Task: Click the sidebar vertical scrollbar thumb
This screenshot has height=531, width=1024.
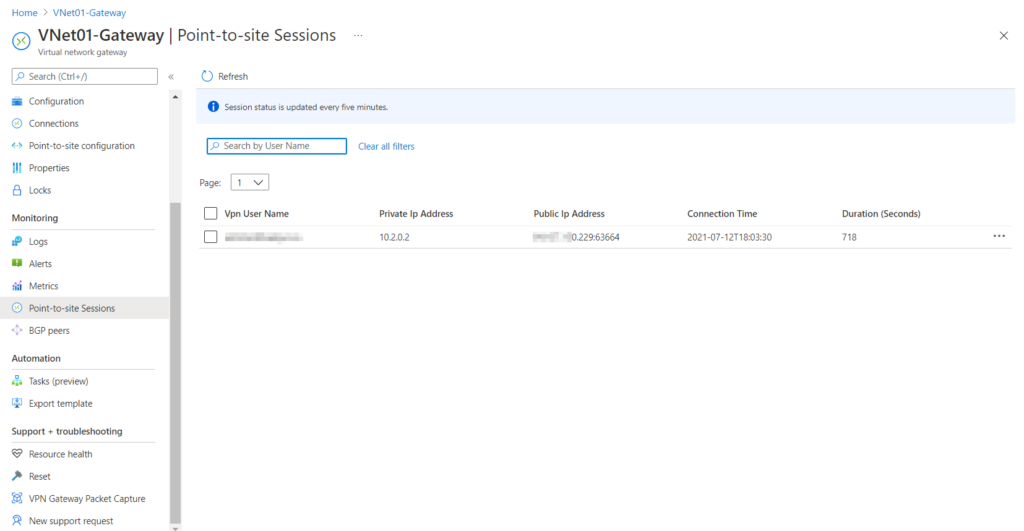Action: point(175,362)
